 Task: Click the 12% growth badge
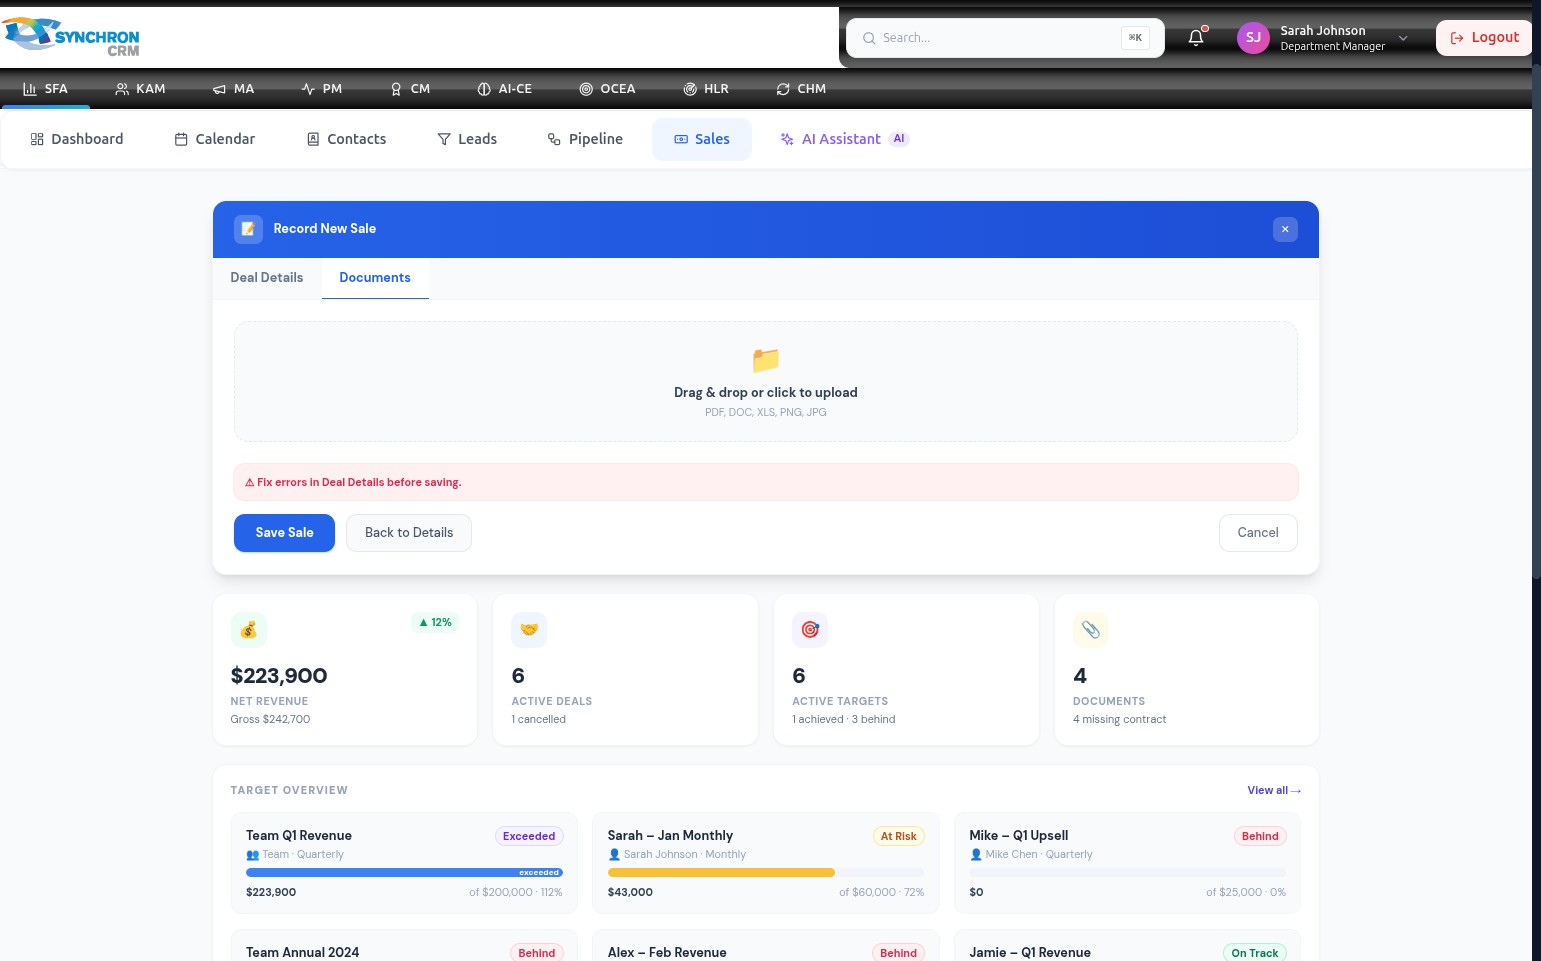pyautogui.click(x=435, y=622)
